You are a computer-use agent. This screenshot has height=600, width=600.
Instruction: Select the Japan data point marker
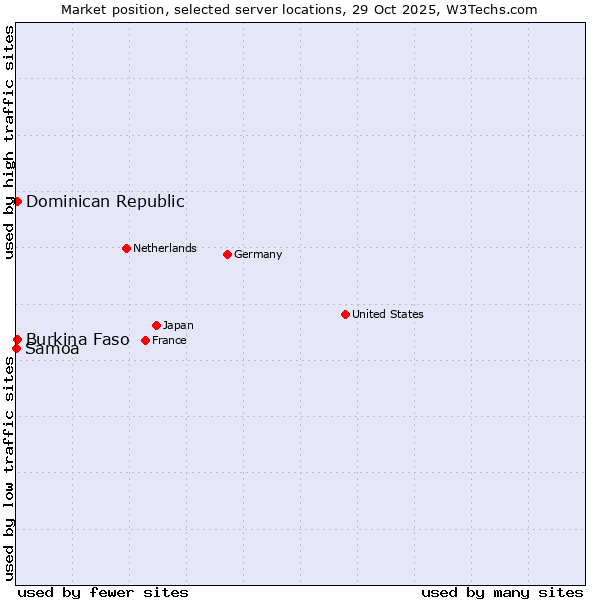[x=156, y=325]
